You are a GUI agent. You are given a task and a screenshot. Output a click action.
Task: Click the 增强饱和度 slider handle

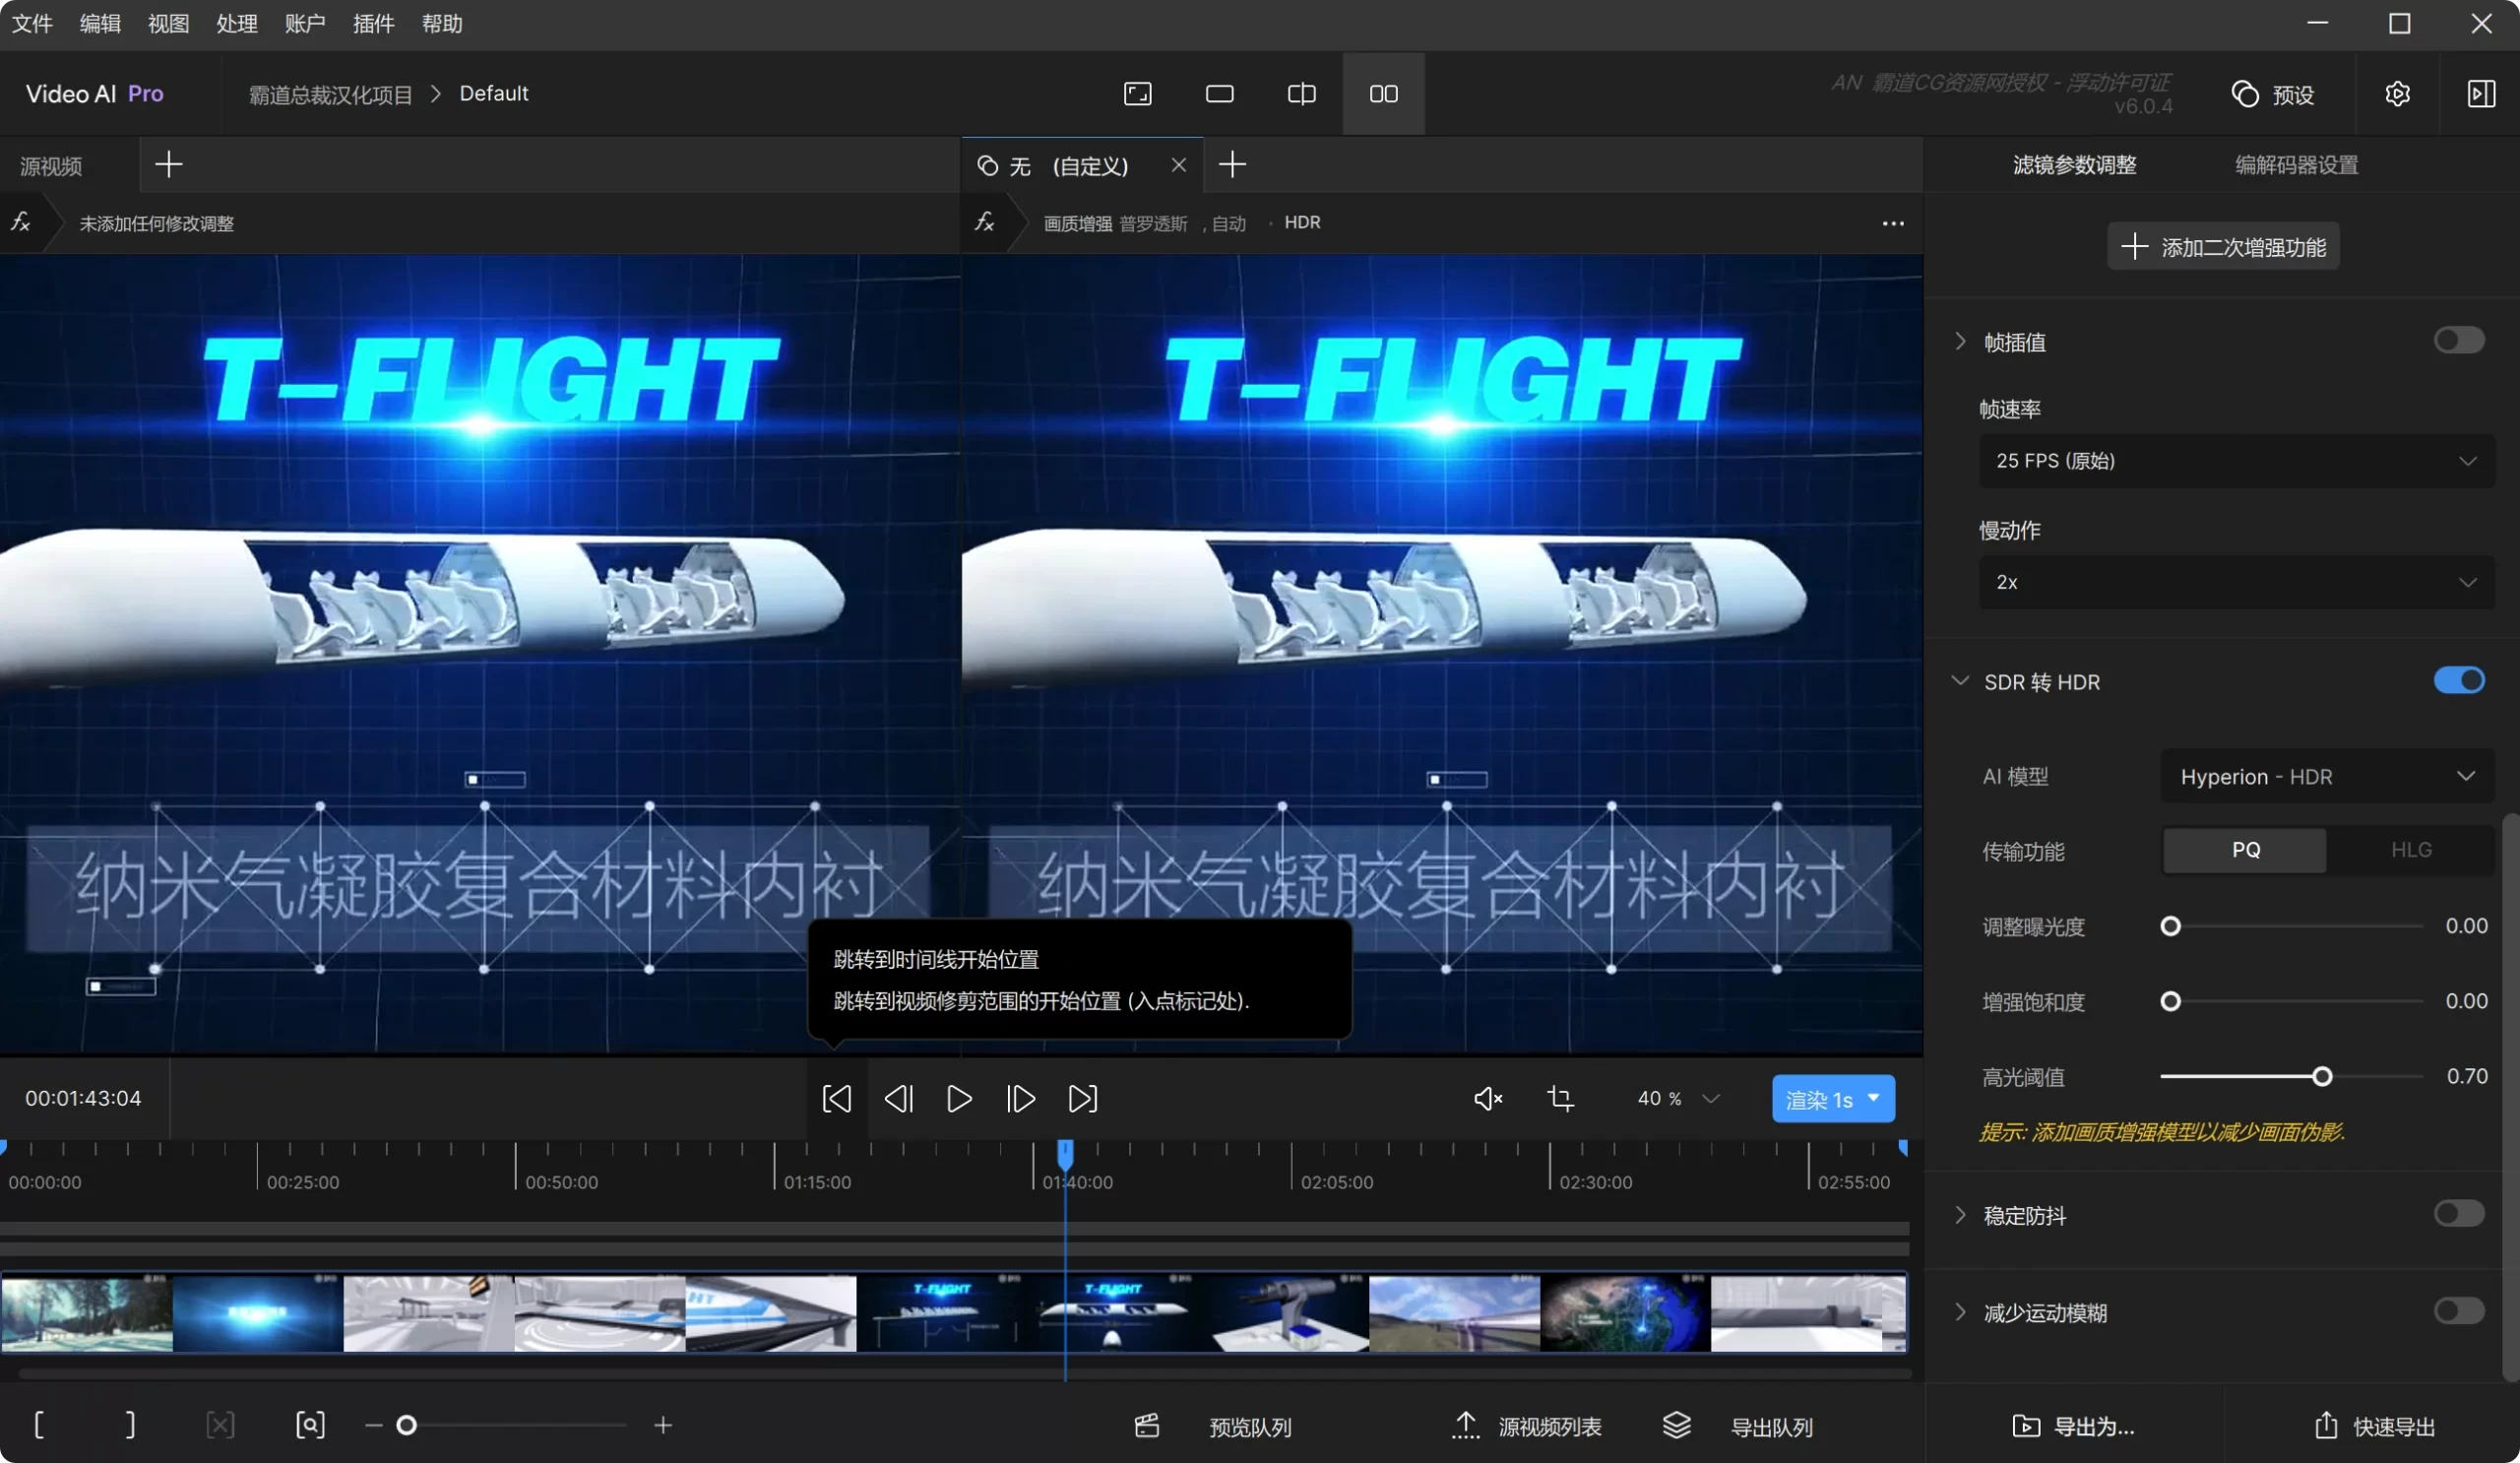(x=2170, y=1001)
